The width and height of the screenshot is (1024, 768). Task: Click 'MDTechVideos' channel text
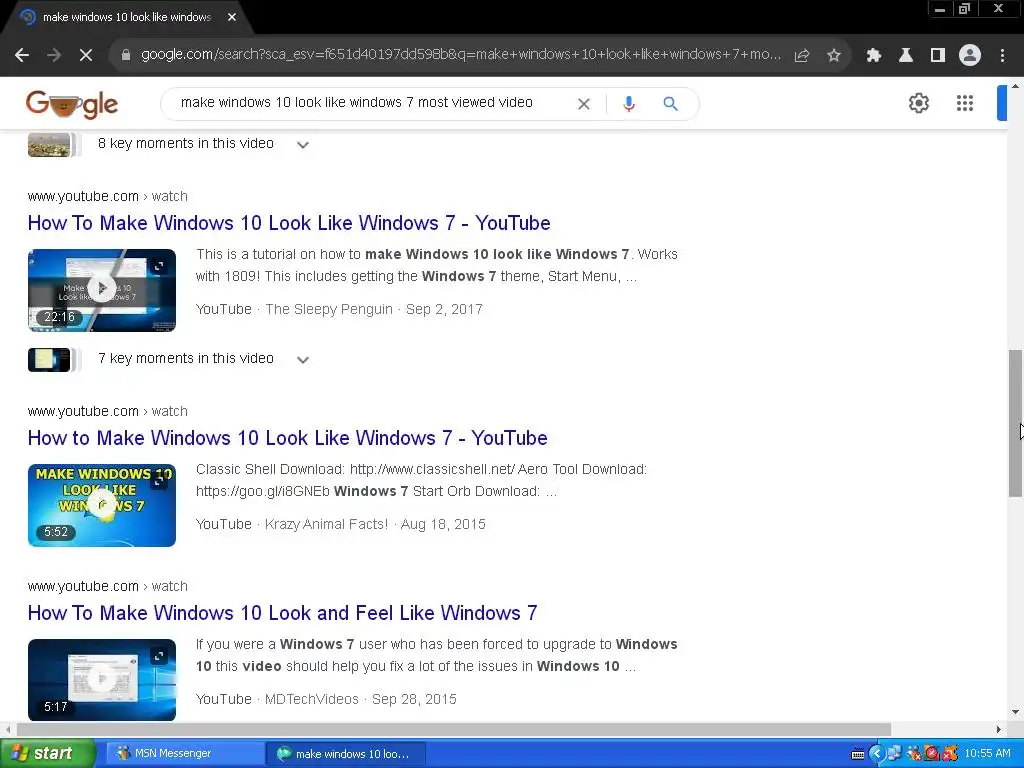tap(312, 699)
